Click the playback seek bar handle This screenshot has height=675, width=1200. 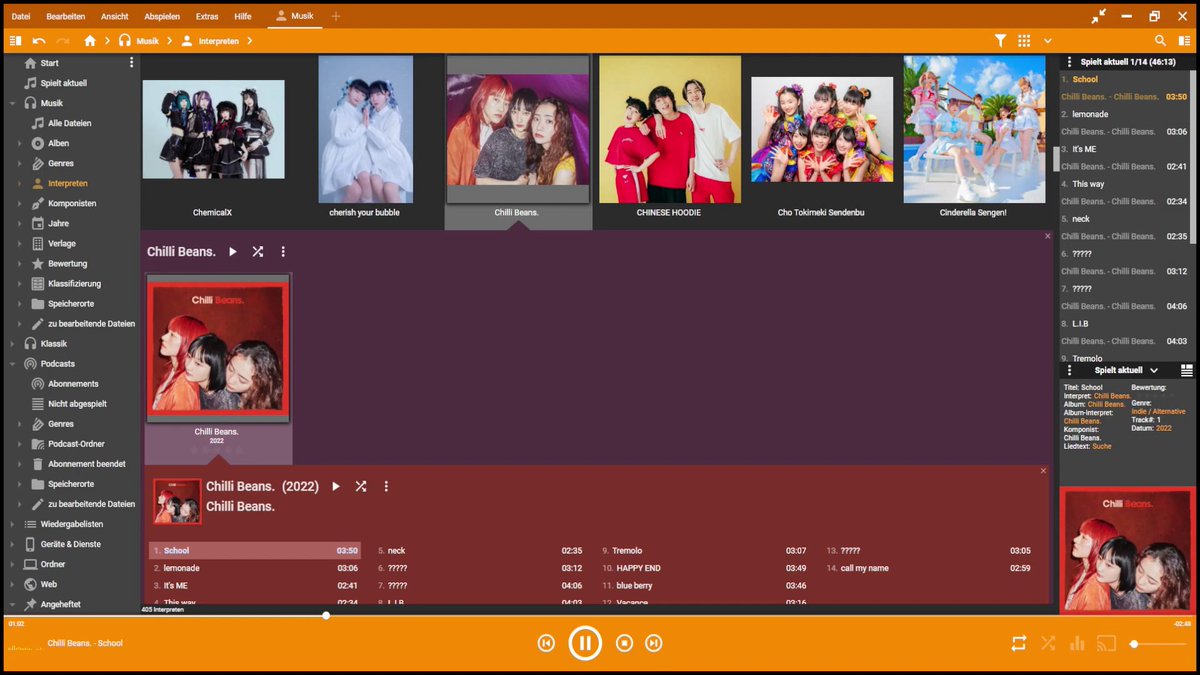click(326, 615)
